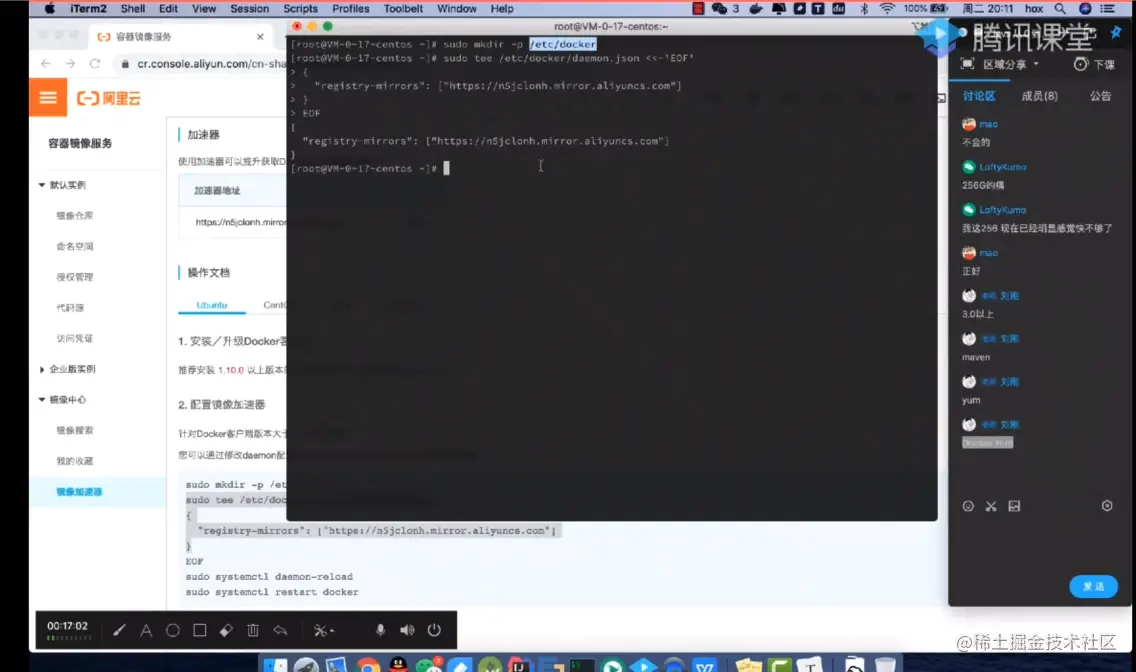Click the Wi-Fi status icon

point(887,9)
